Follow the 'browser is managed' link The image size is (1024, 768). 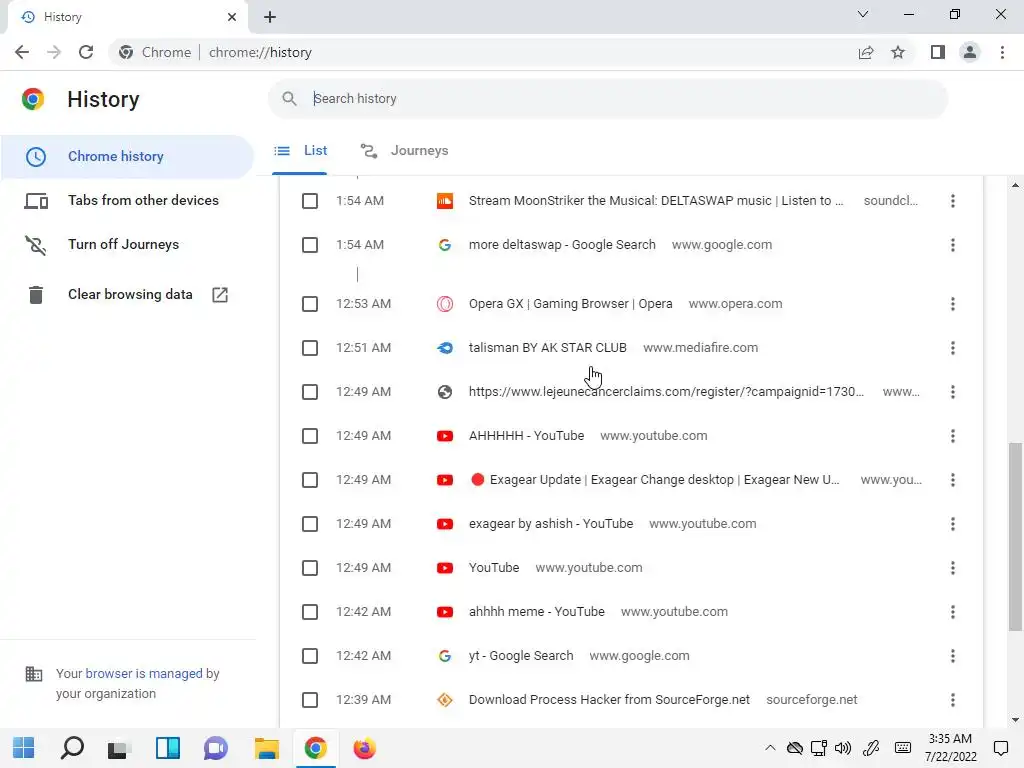pos(144,673)
